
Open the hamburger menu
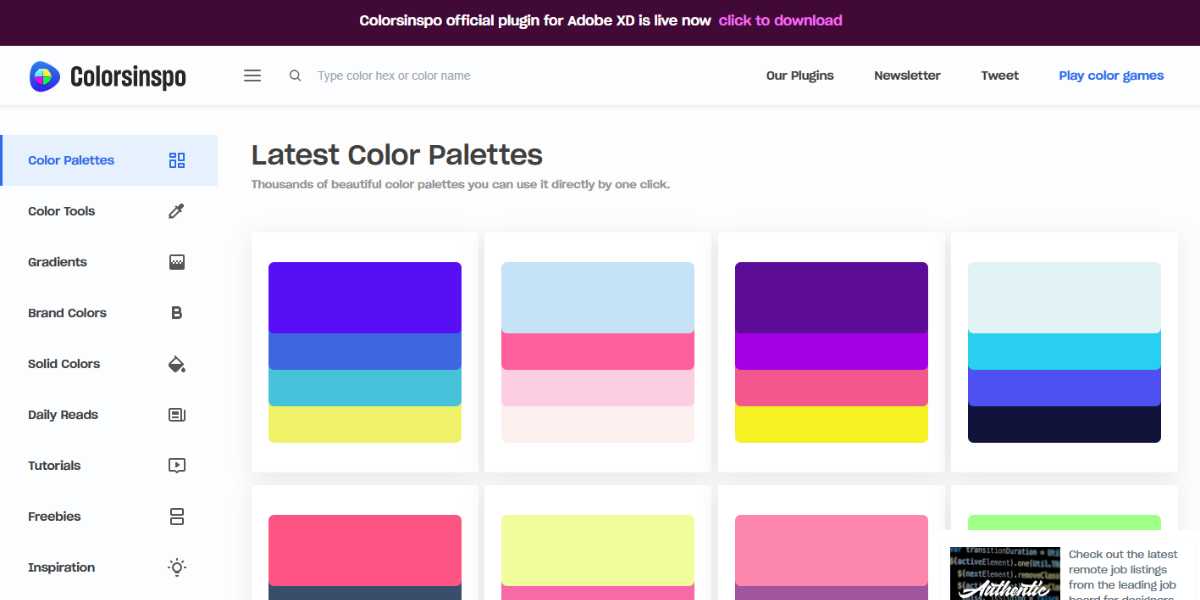click(252, 75)
